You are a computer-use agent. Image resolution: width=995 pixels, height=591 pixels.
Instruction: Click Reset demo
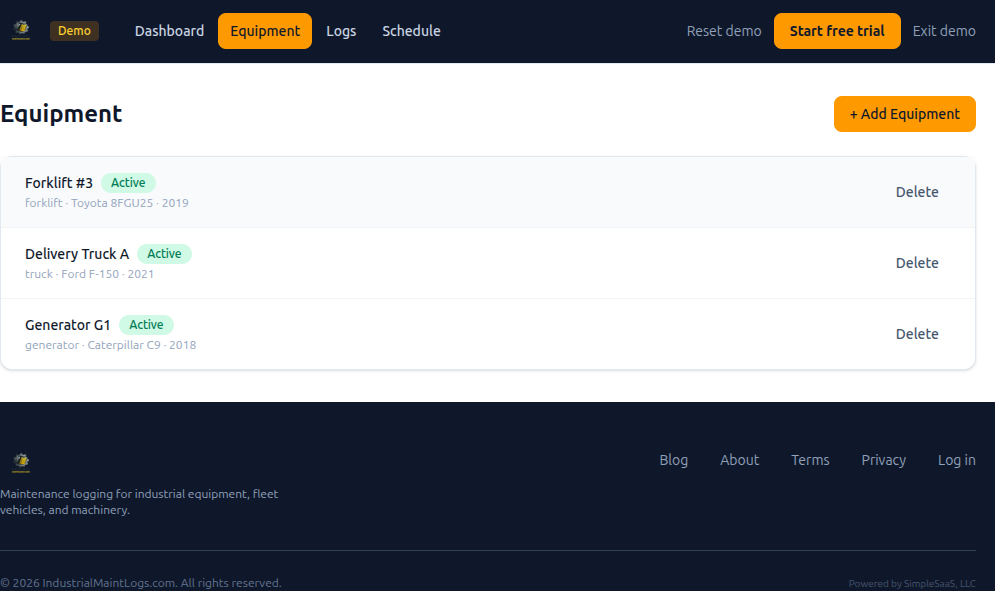(724, 31)
